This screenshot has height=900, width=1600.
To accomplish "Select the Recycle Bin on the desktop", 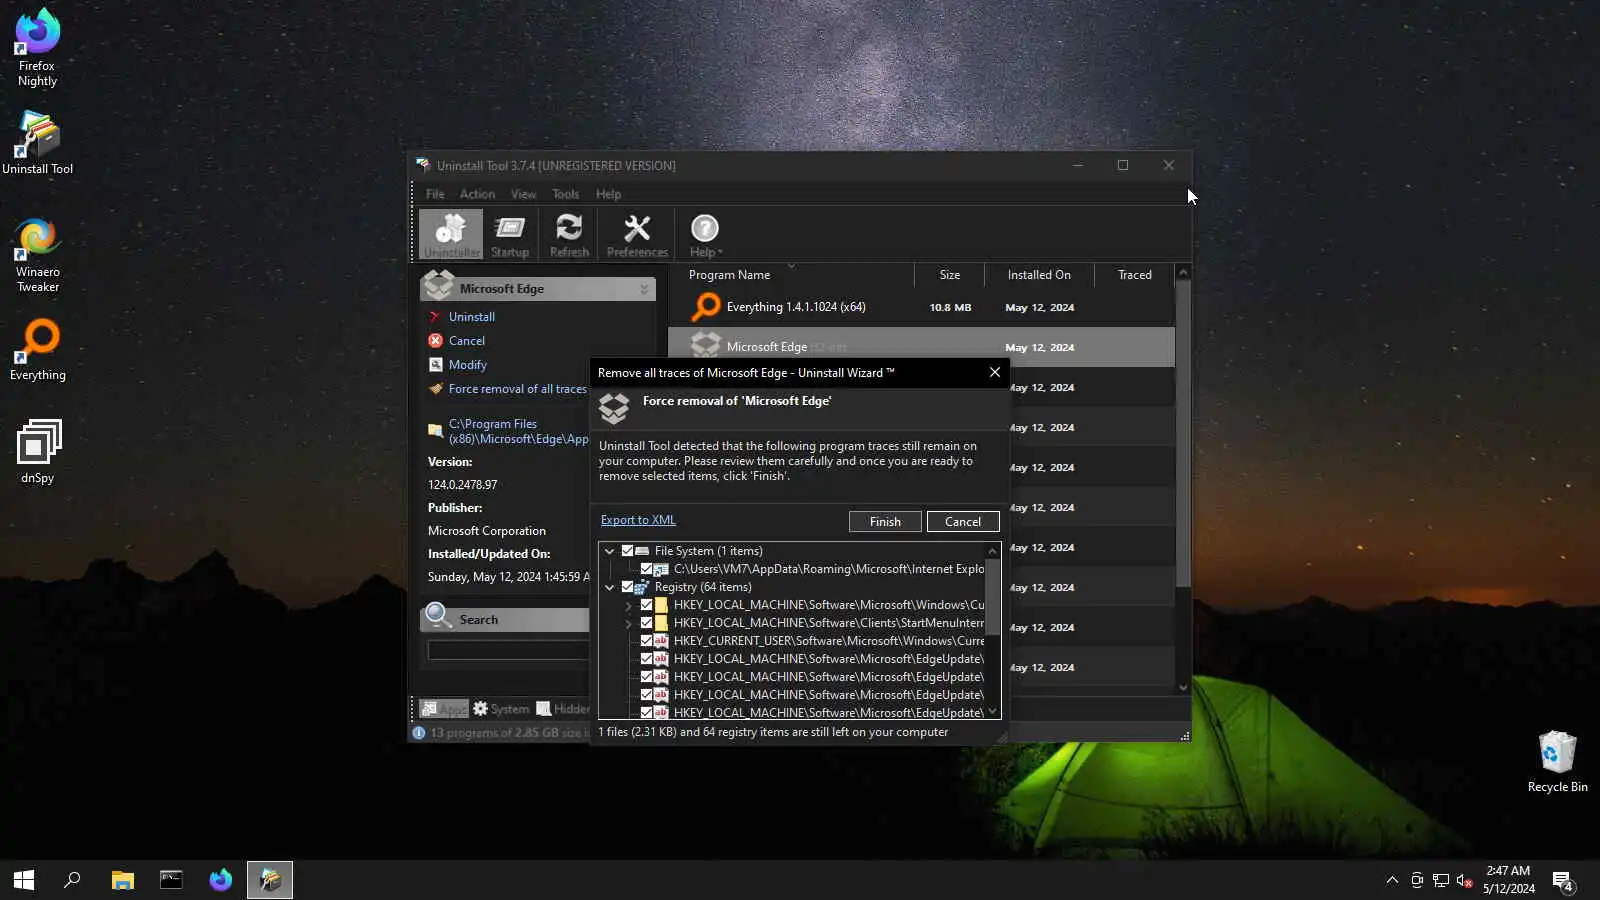I will (1557, 761).
